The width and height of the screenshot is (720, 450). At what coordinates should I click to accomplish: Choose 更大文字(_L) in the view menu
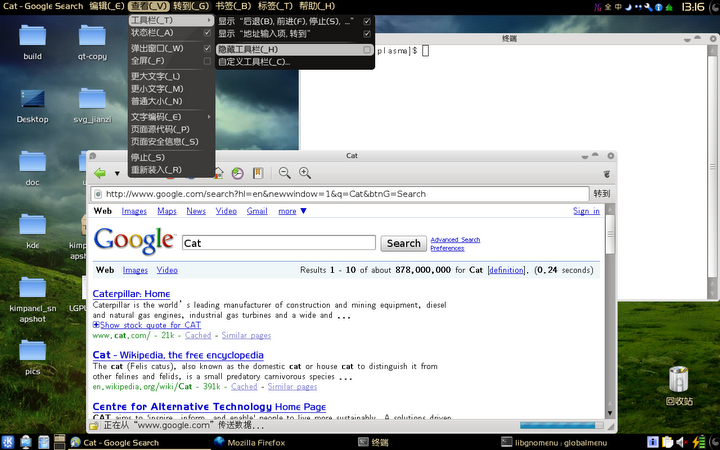[171, 76]
